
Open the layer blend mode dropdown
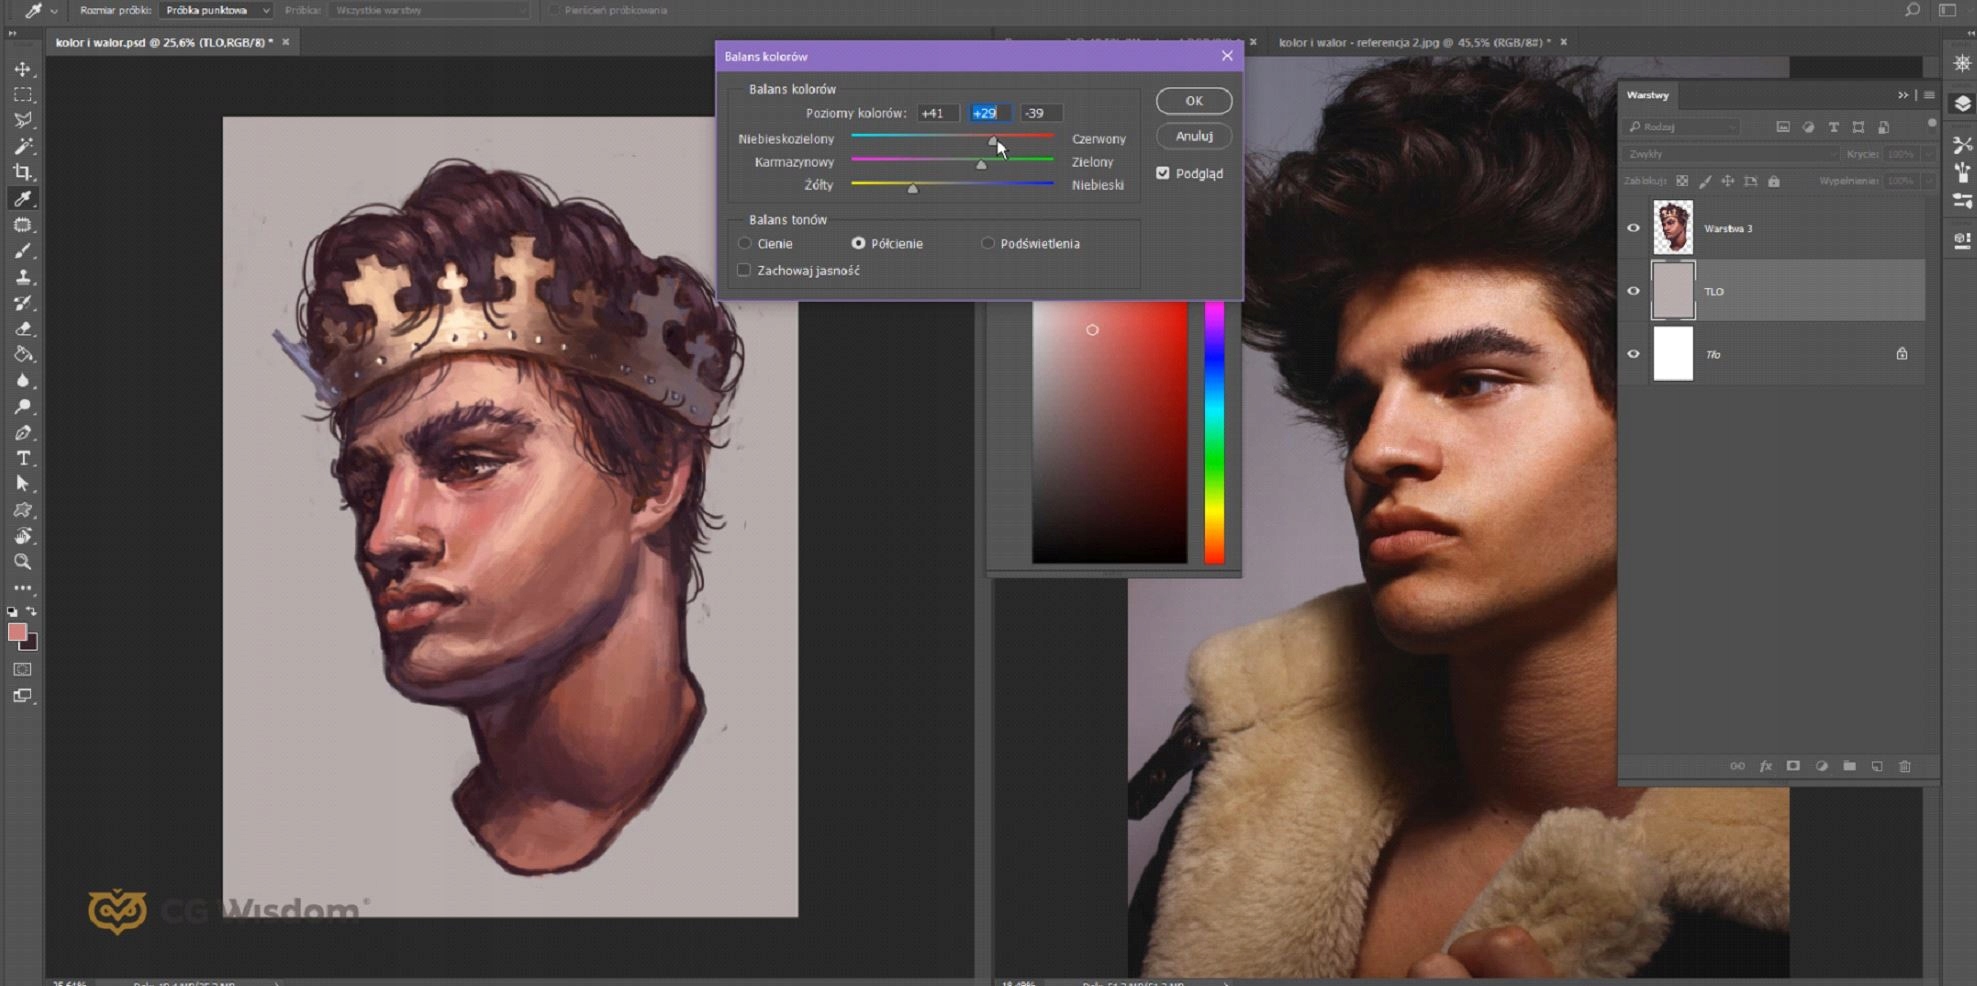point(1730,154)
